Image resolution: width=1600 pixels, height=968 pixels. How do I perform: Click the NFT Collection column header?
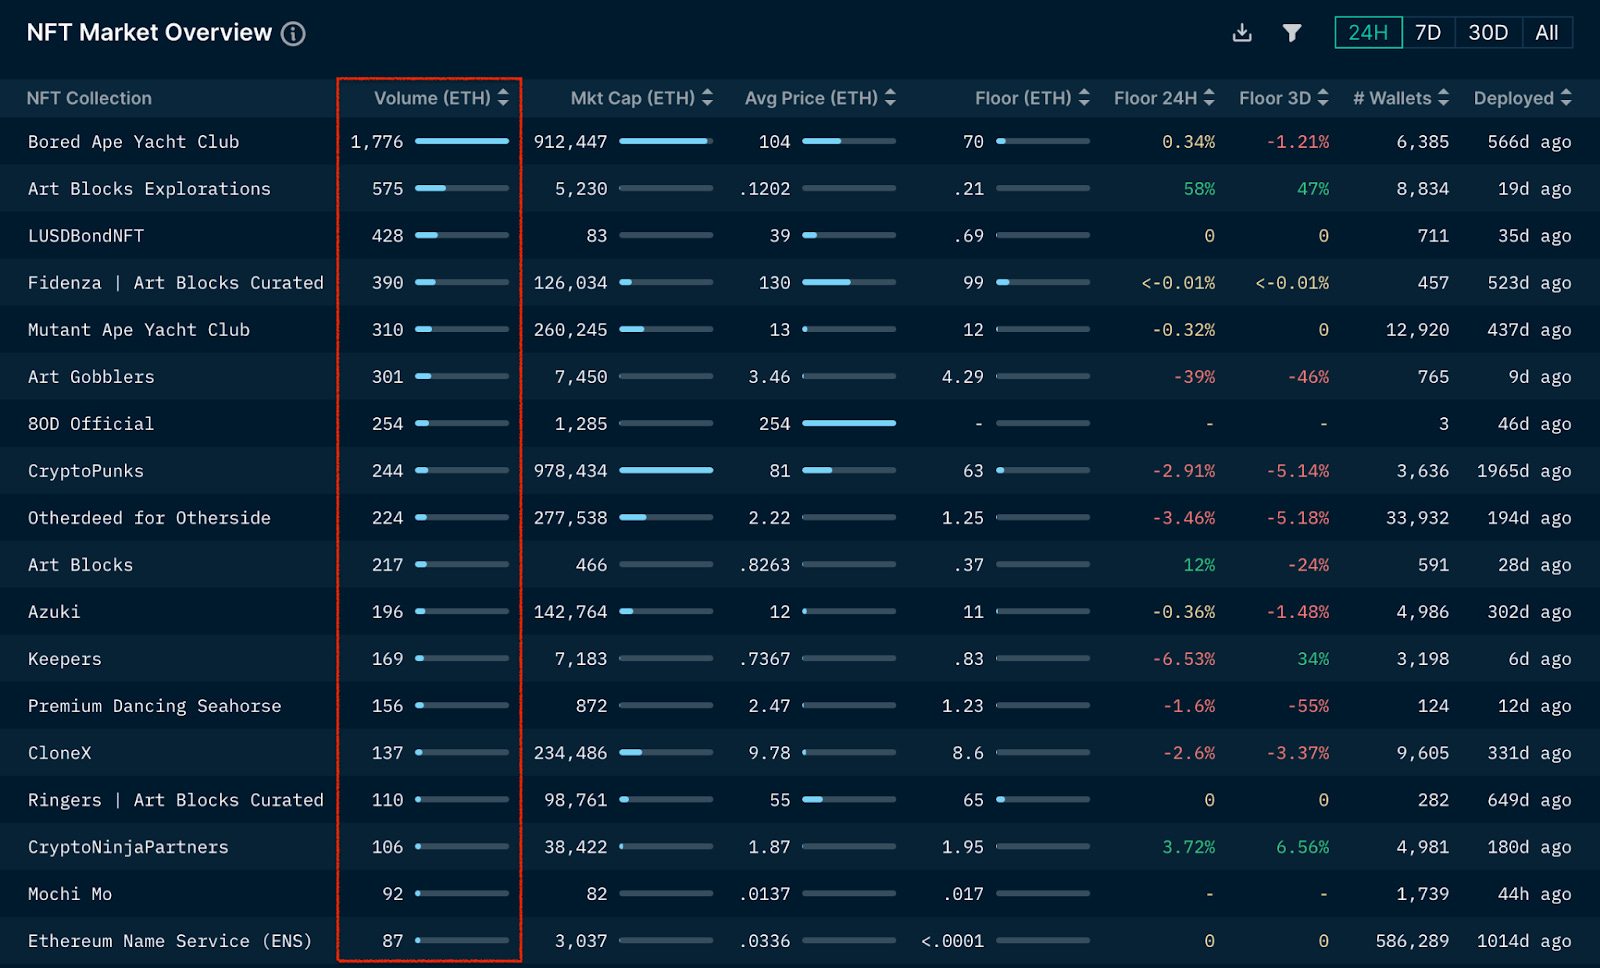[x=89, y=98]
